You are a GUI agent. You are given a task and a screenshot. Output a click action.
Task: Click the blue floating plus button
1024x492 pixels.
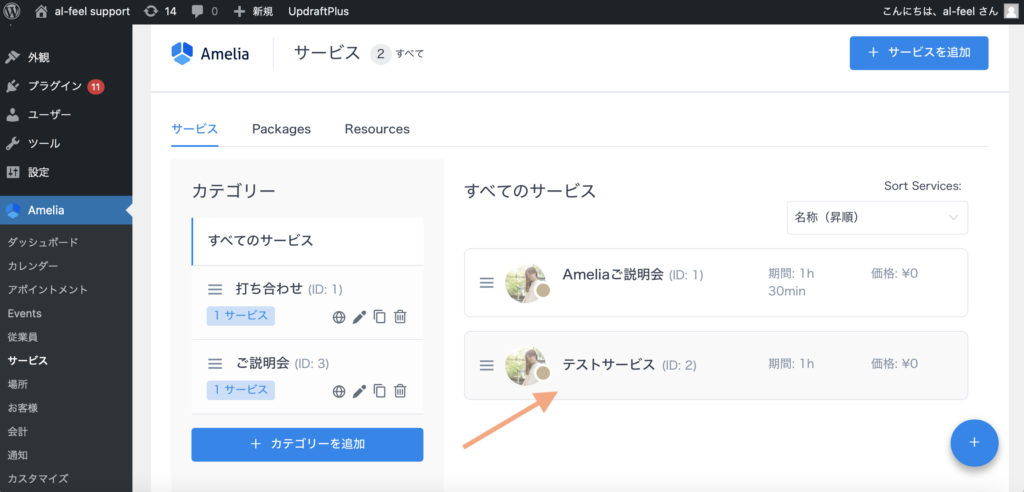974,442
